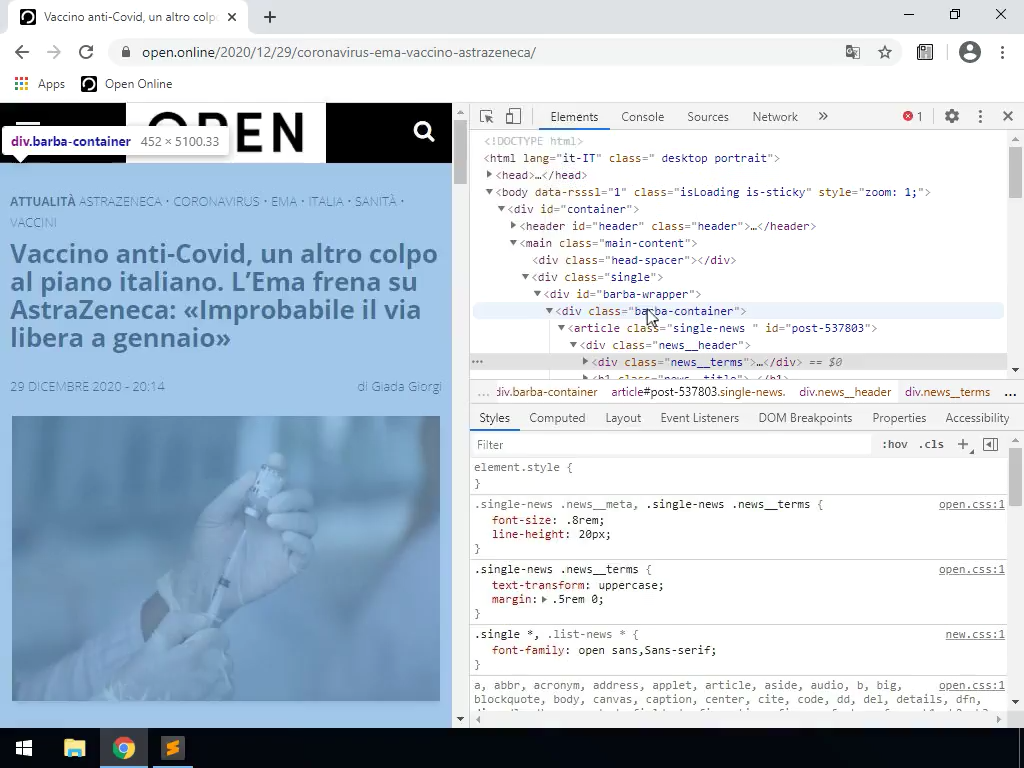Open File Explorer from taskbar

pos(74,748)
